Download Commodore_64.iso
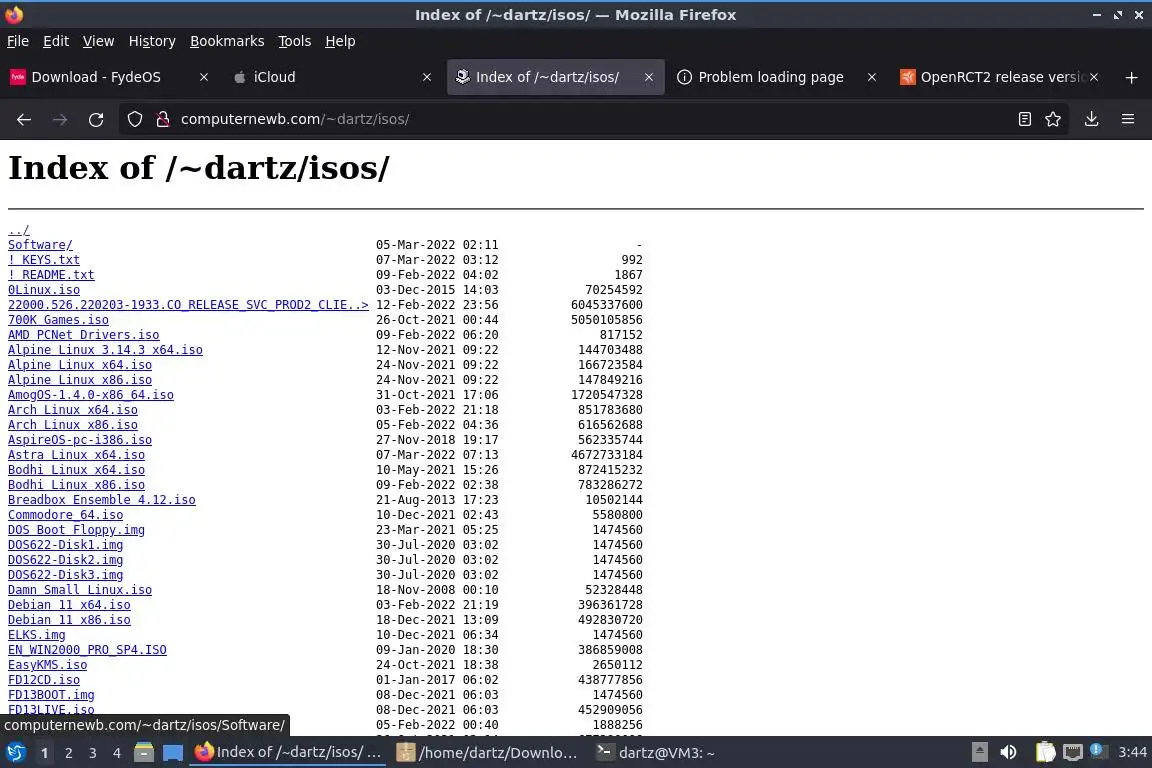The height and width of the screenshot is (768, 1152). [65, 515]
